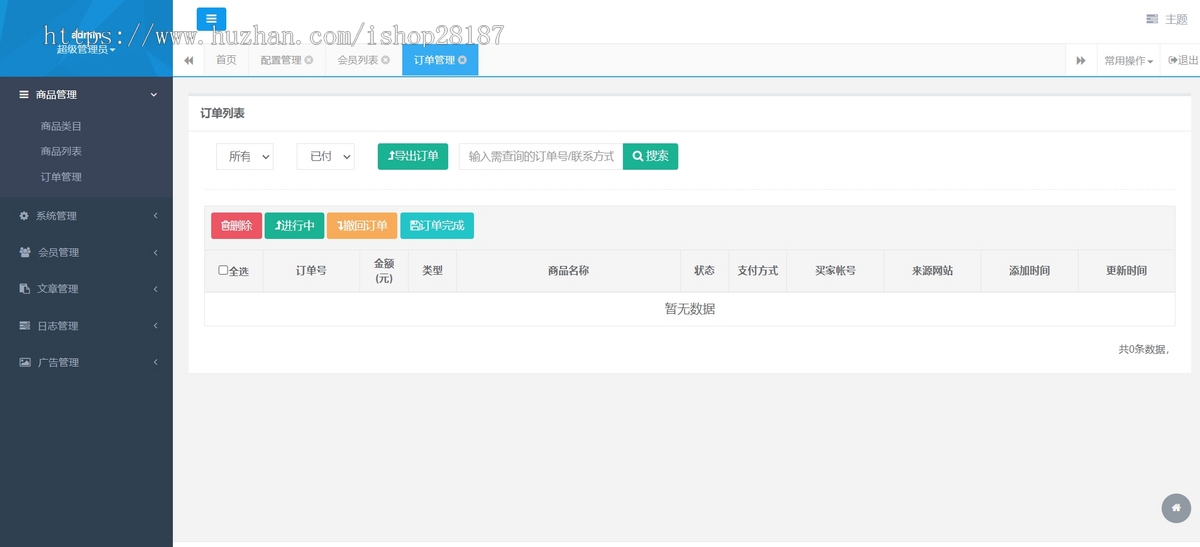Screen dimensions: 1200x547
Task: Click the green 进行中 button
Action: tap(294, 226)
